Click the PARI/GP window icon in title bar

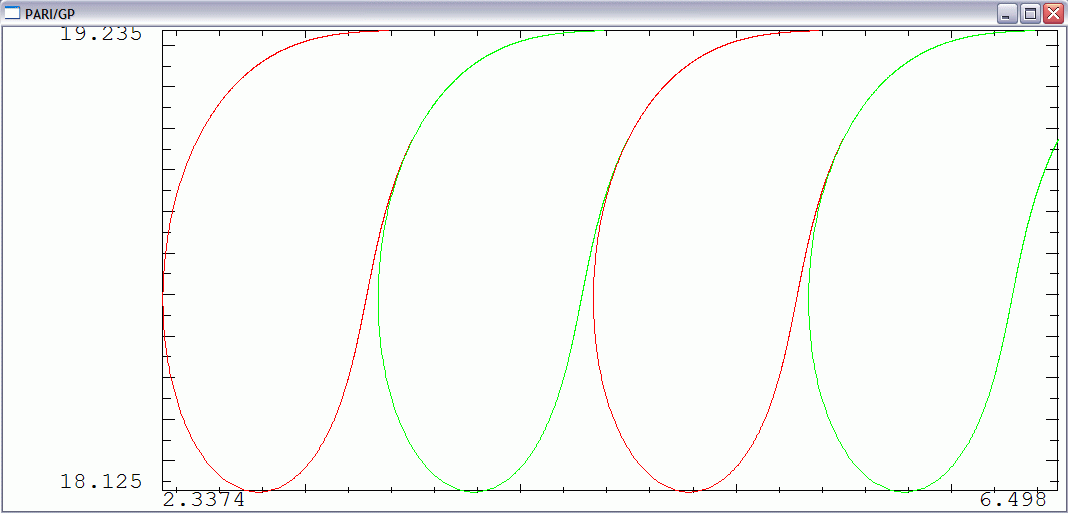[12, 12]
